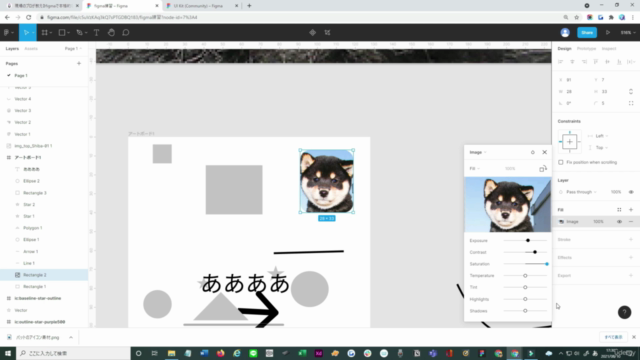
Task: Switch to the Assets tab
Action: tap(31, 49)
